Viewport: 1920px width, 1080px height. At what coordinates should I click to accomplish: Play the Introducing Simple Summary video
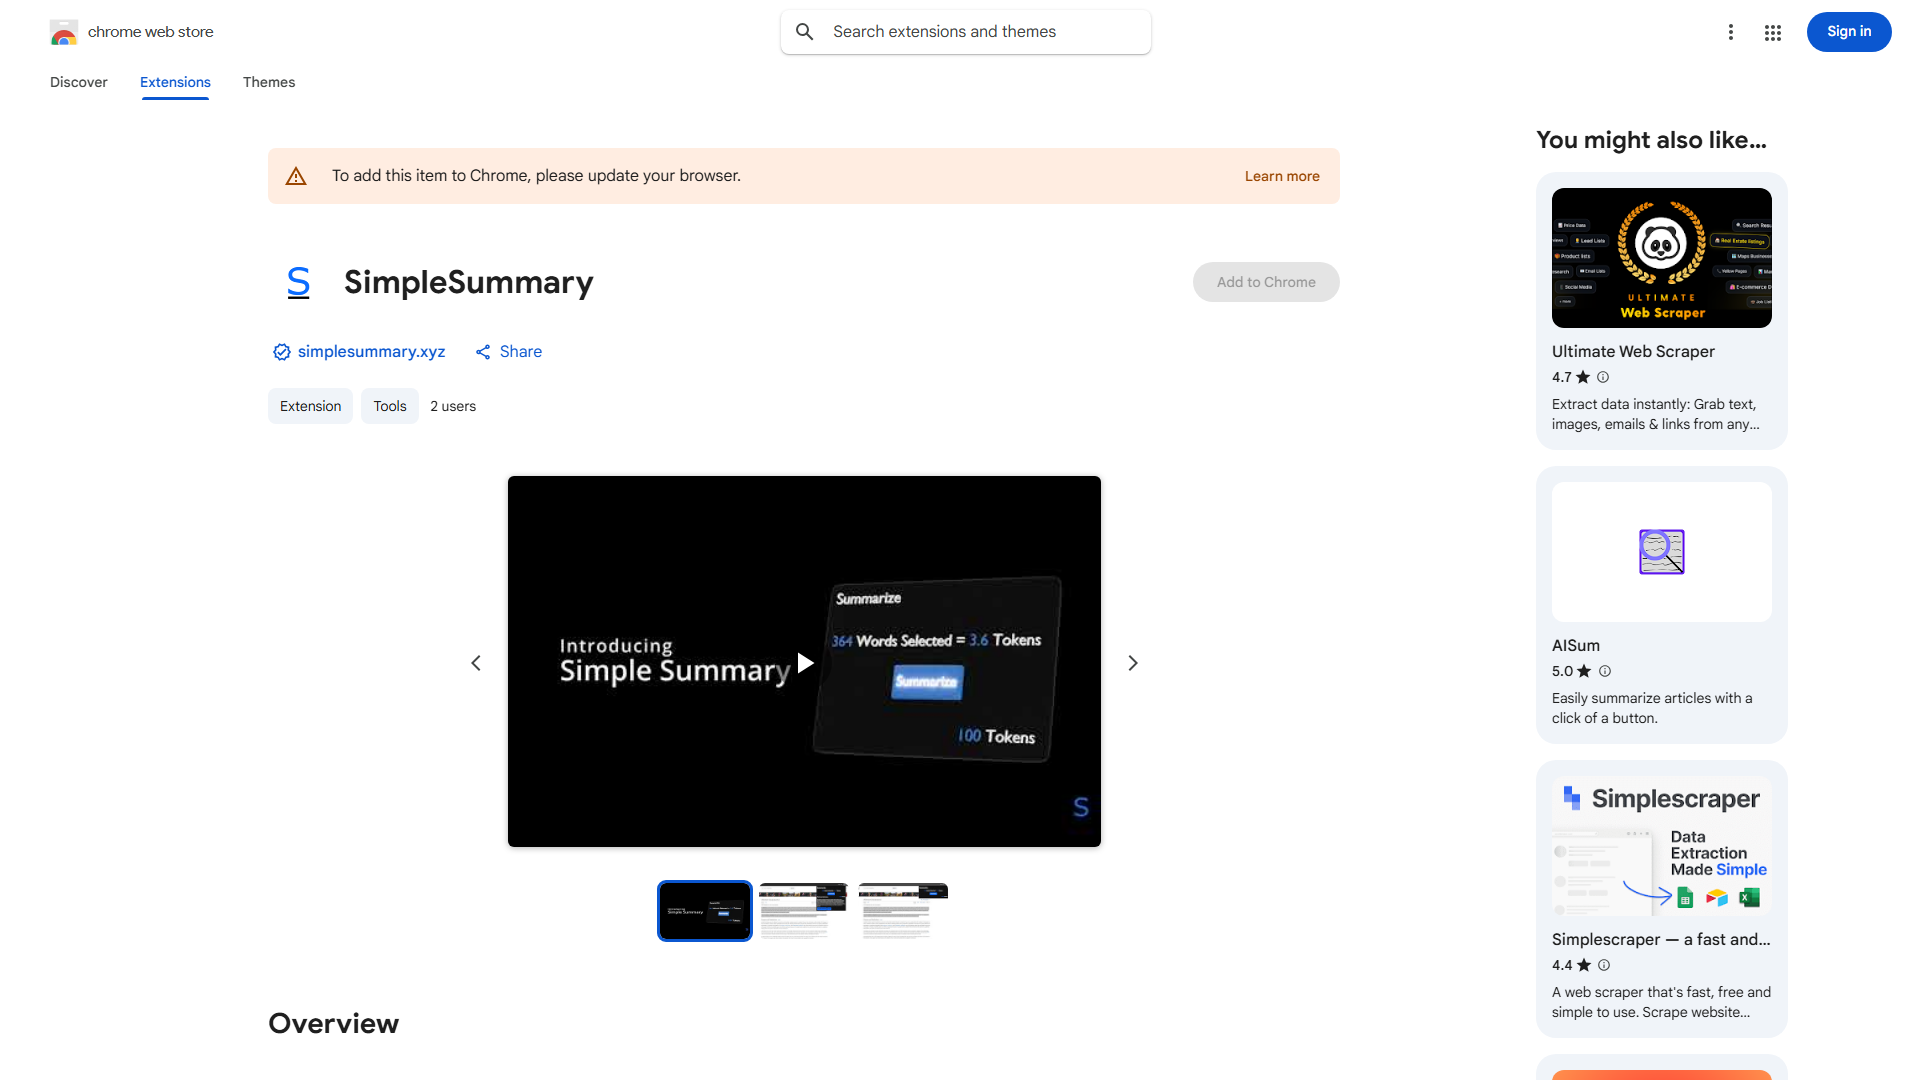(x=805, y=663)
